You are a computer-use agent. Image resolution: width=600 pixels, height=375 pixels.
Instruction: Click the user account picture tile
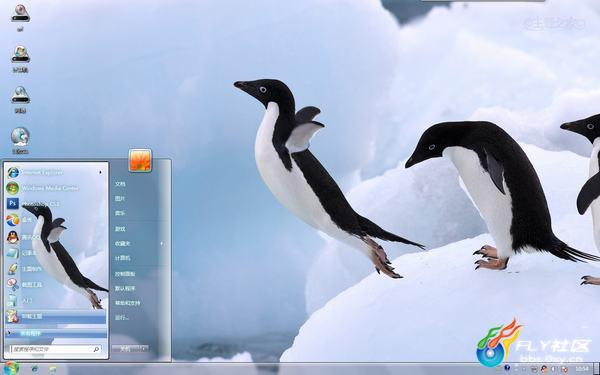pos(140,160)
